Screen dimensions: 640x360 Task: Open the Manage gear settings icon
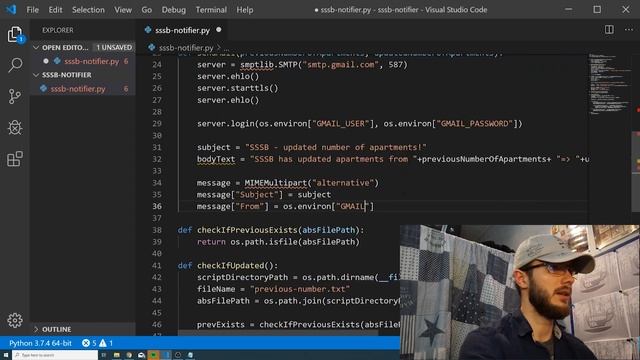coord(15,320)
